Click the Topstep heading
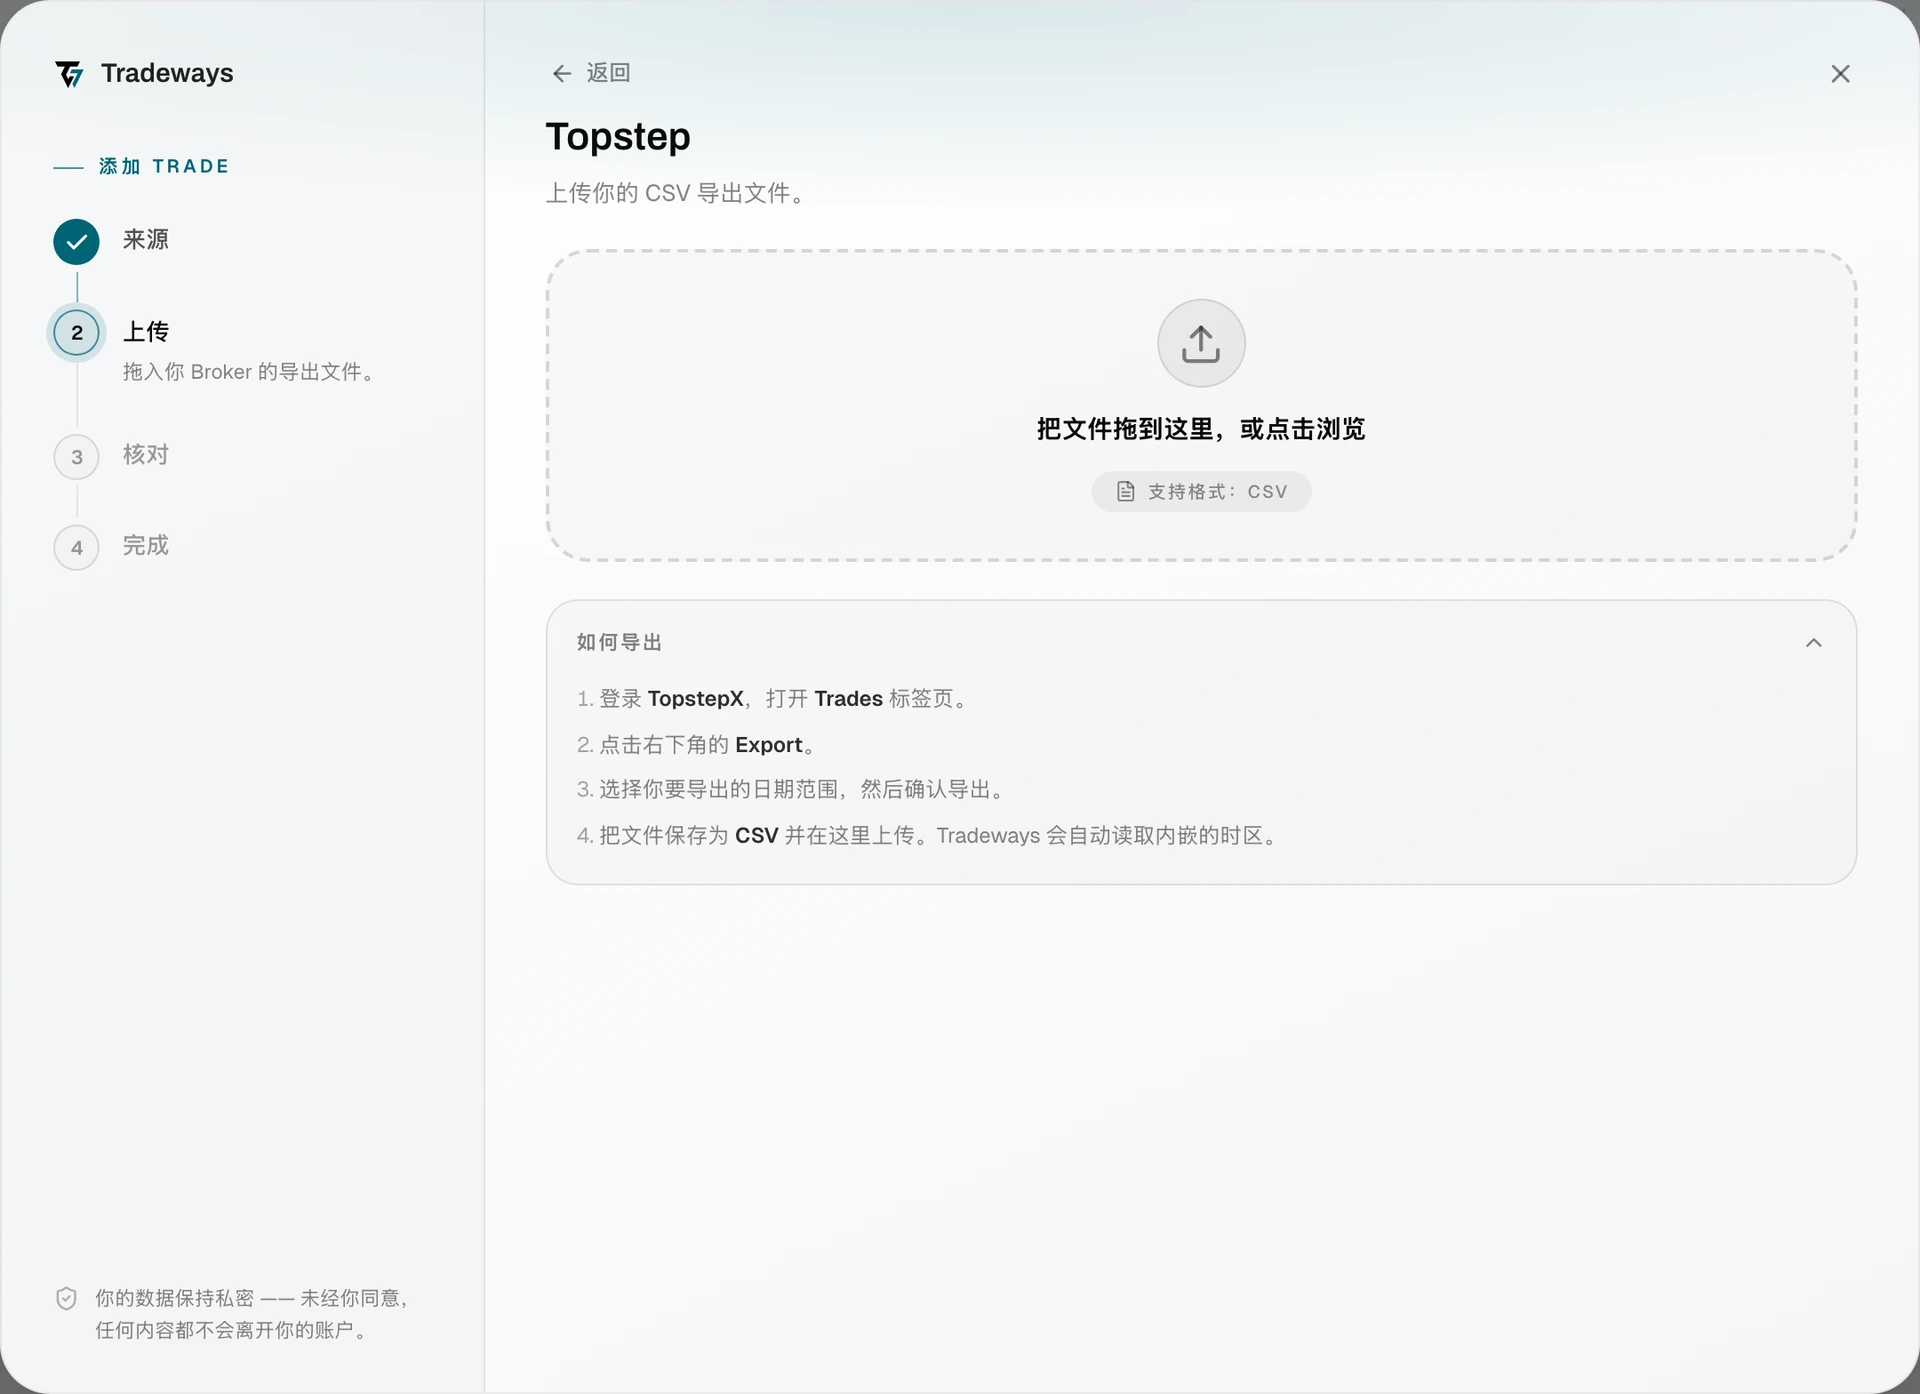This screenshot has width=1920, height=1394. point(618,137)
